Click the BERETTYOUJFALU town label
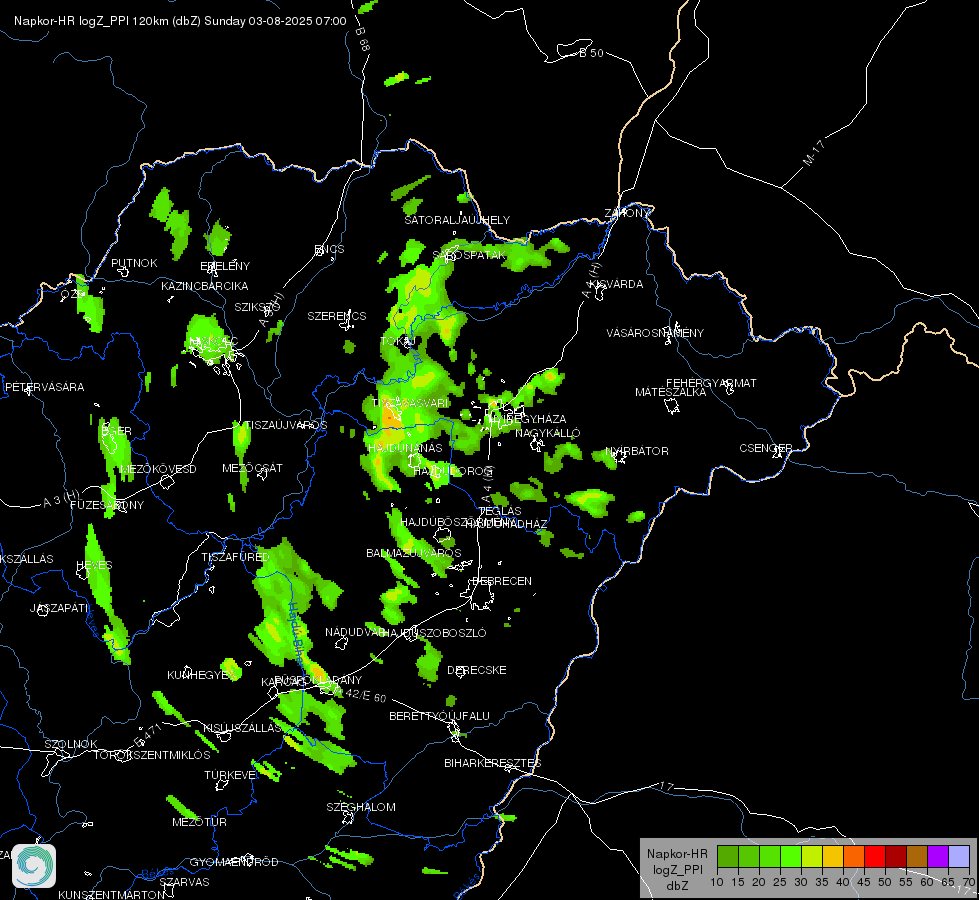 tap(440, 716)
